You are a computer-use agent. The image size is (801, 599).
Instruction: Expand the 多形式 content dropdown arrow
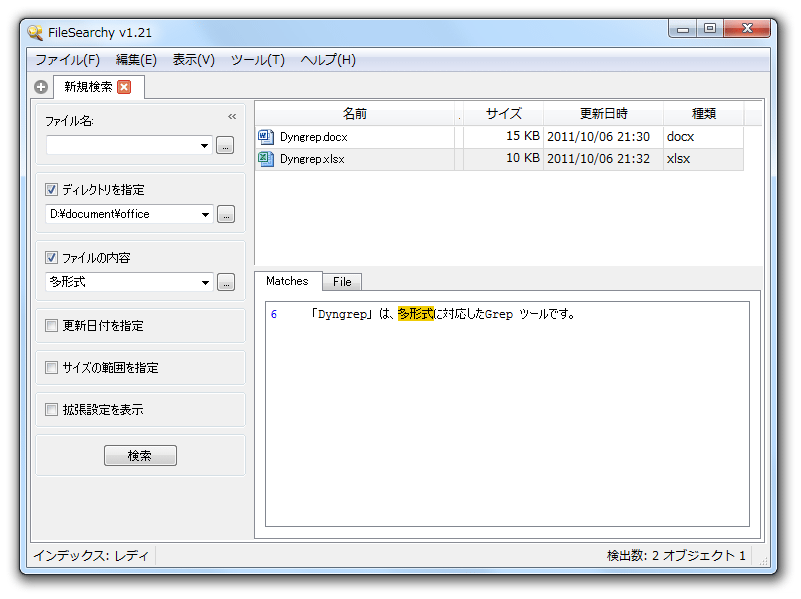click(205, 282)
